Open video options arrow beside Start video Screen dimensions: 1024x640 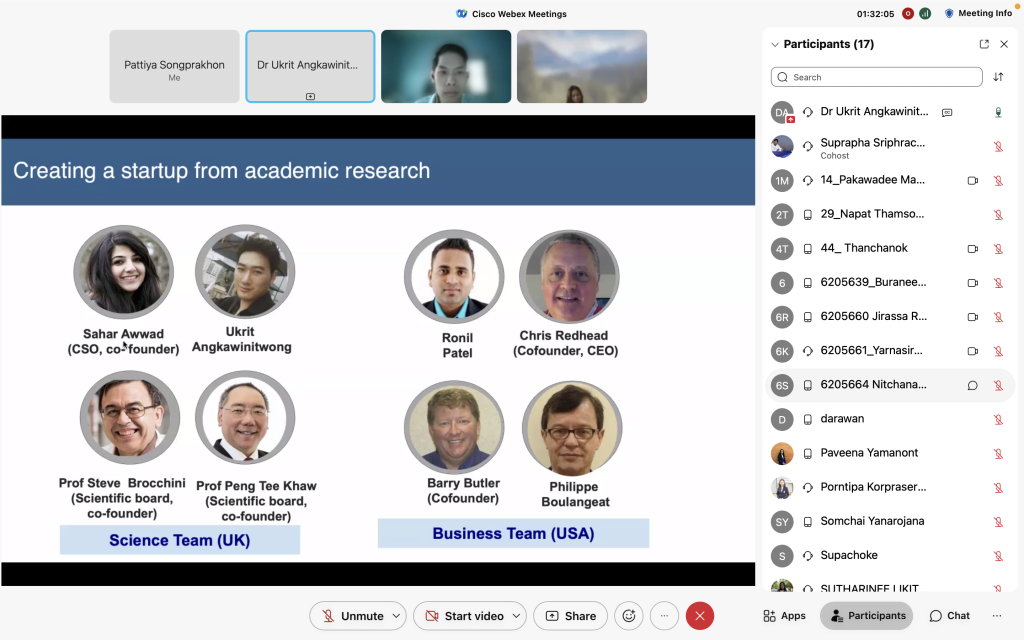pyautogui.click(x=516, y=616)
